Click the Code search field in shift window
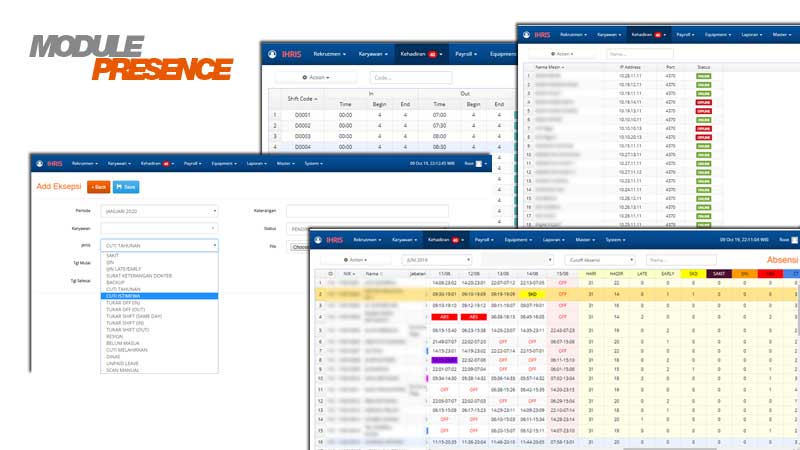Screen dimensions: 800x450 coord(411,78)
